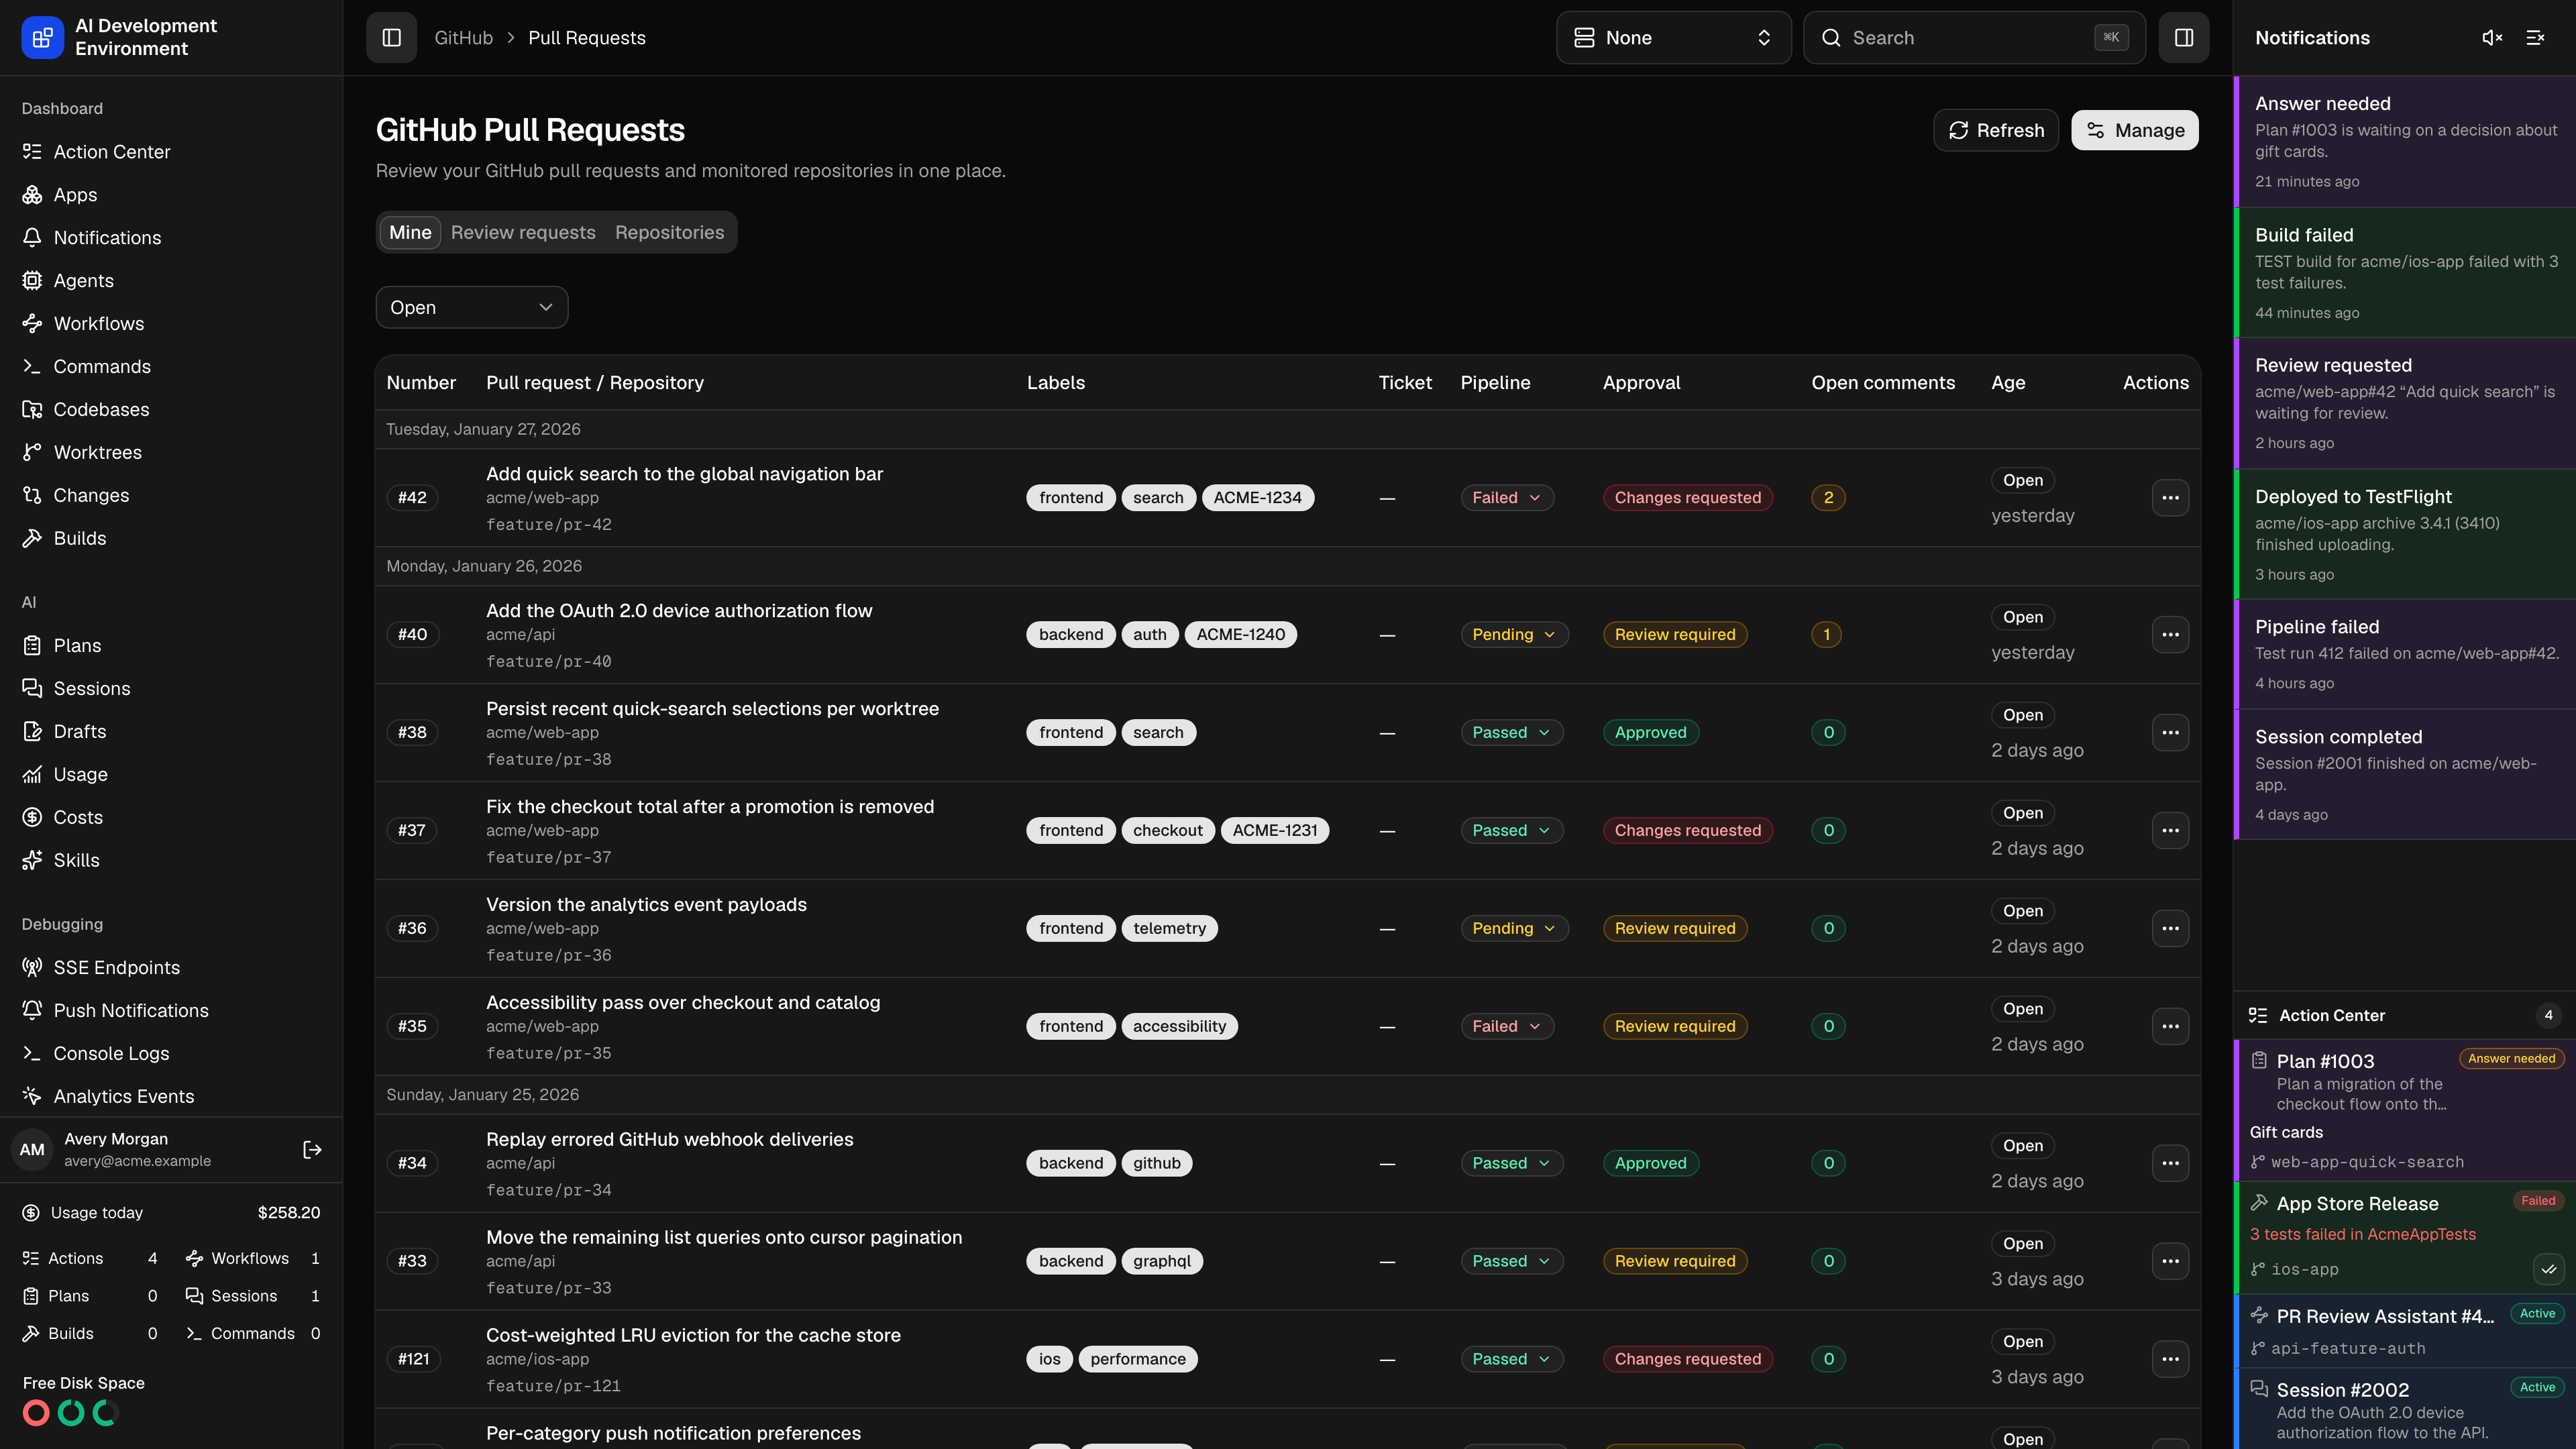Toggle the left sidebar panel icon

point(391,38)
